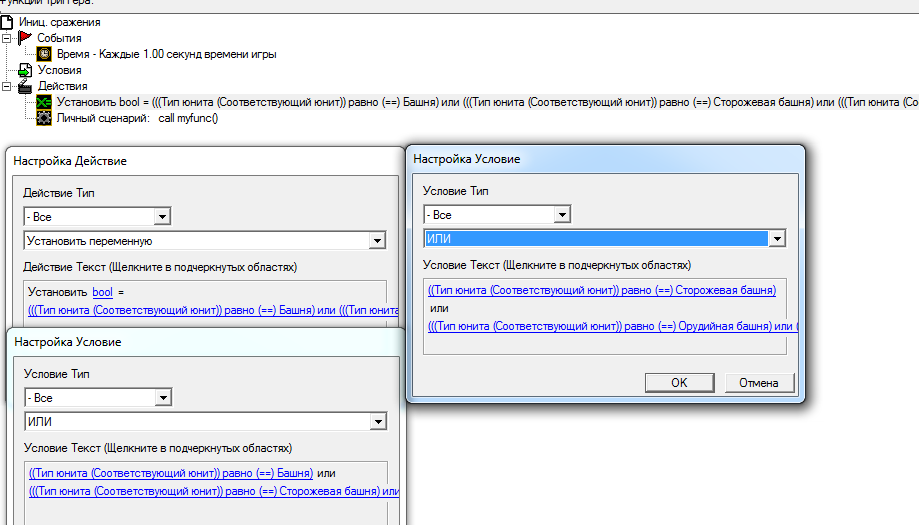Select the События tree label
This screenshot has height=525, width=919.
coord(59,38)
